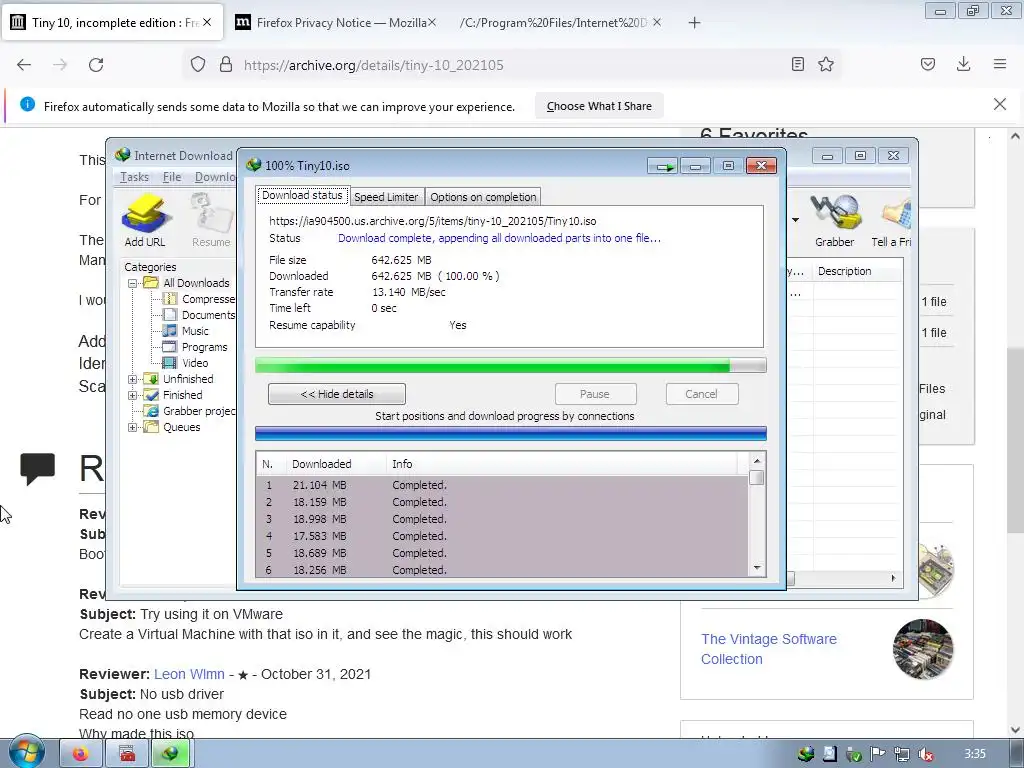Click the Resume toolbar icon in IDM
This screenshot has height=768, width=1024.
click(x=211, y=220)
